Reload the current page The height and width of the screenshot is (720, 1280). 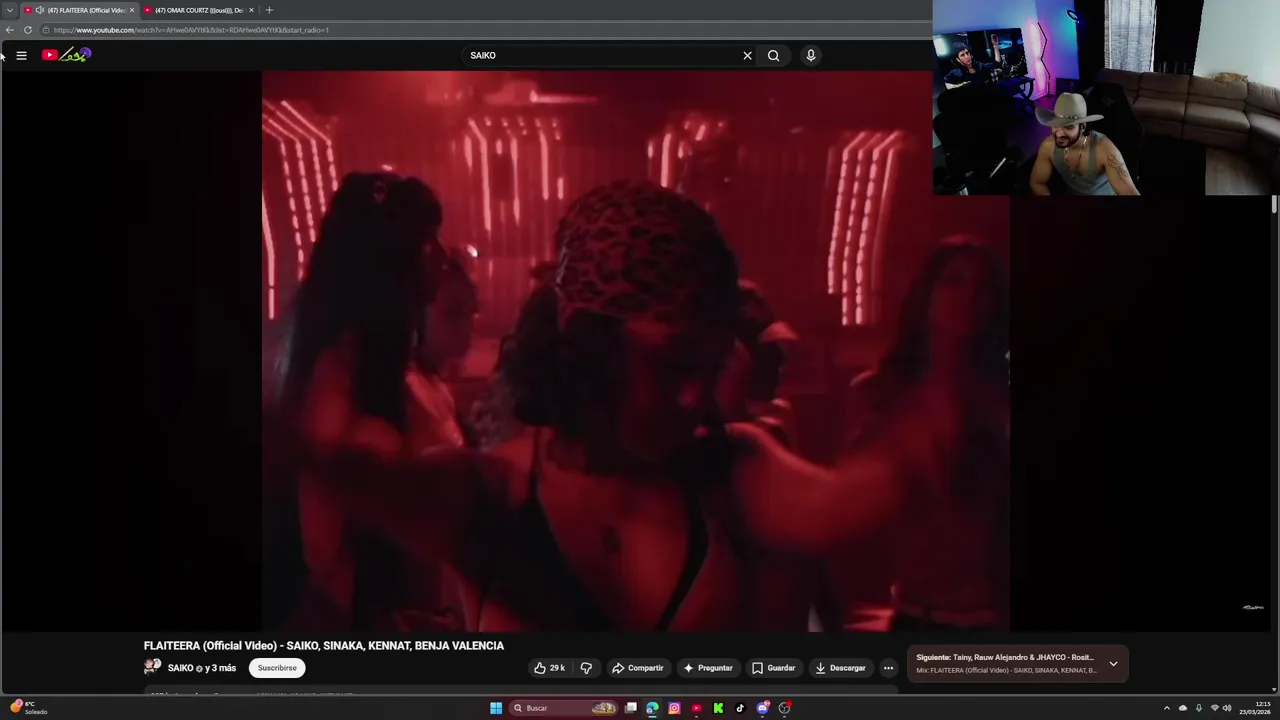click(28, 30)
